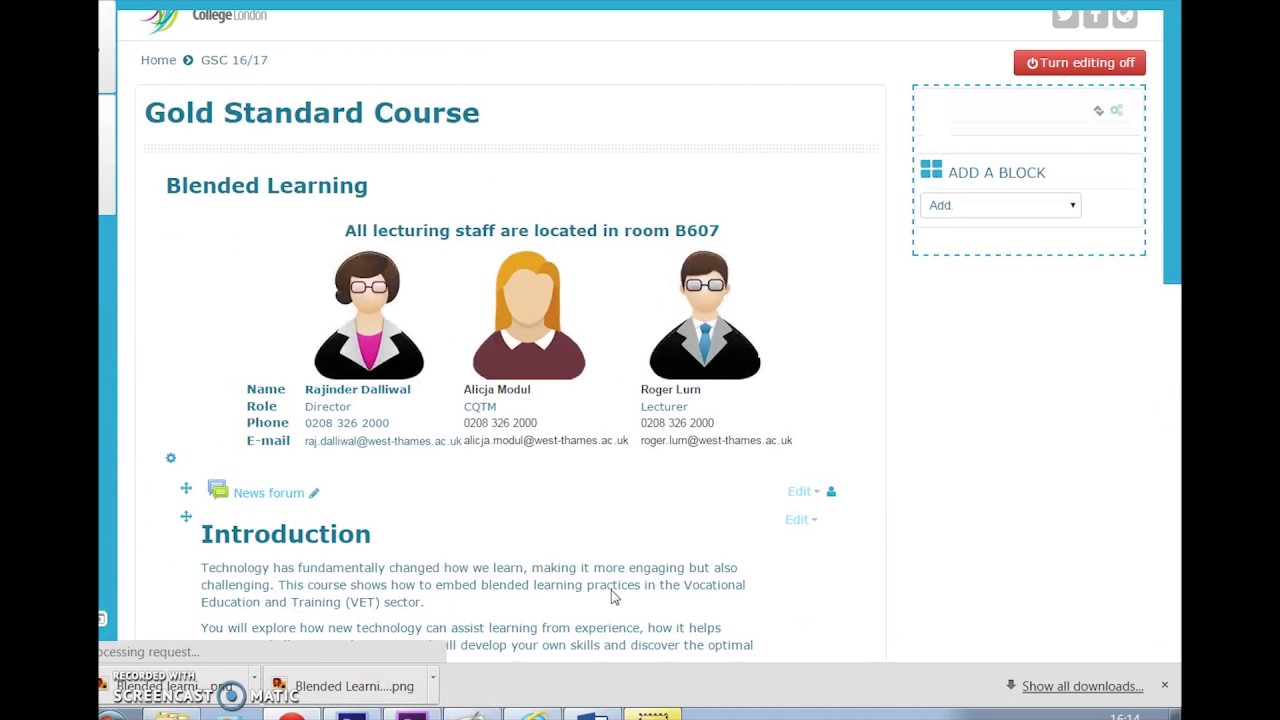The width and height of the screenshot is (1280, 720).
Task: Open the News forum link
Action: 269,493
